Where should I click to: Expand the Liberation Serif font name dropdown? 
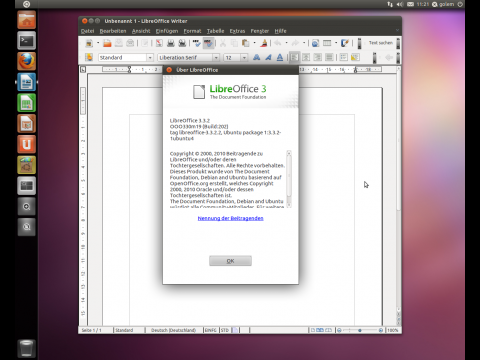(x=216, y=58)
